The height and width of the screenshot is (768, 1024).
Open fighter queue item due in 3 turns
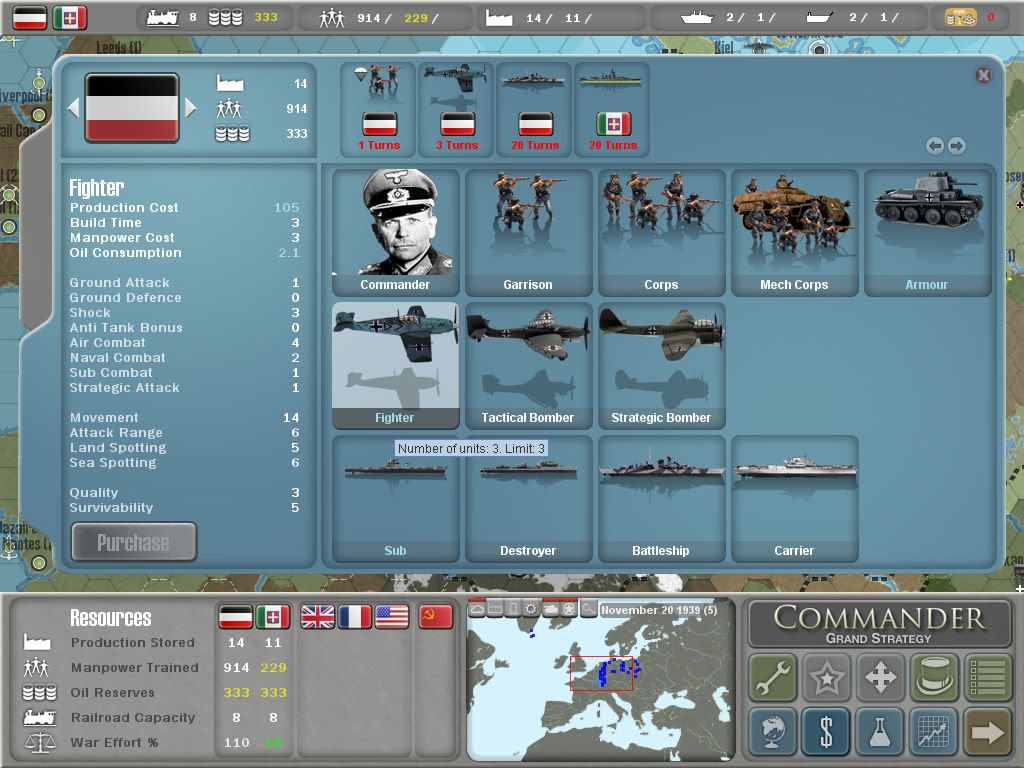click(456, 110)
